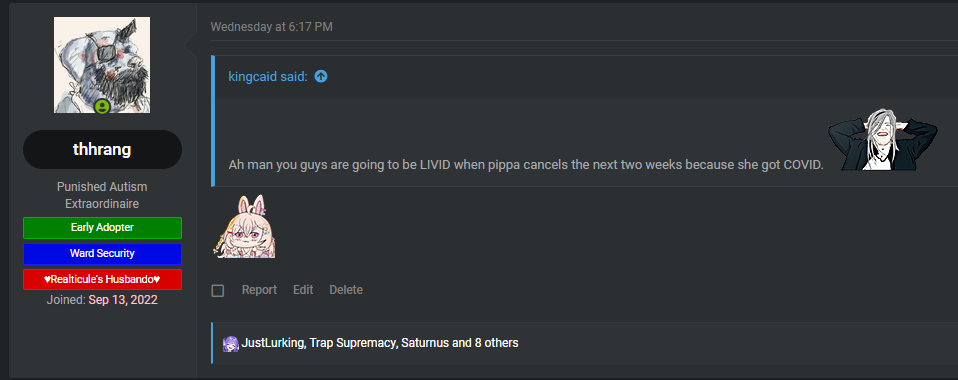The height and width of the screenshot is (380, 958).
Task: Show the '8 others' who reacted
Action: [496, 343]
